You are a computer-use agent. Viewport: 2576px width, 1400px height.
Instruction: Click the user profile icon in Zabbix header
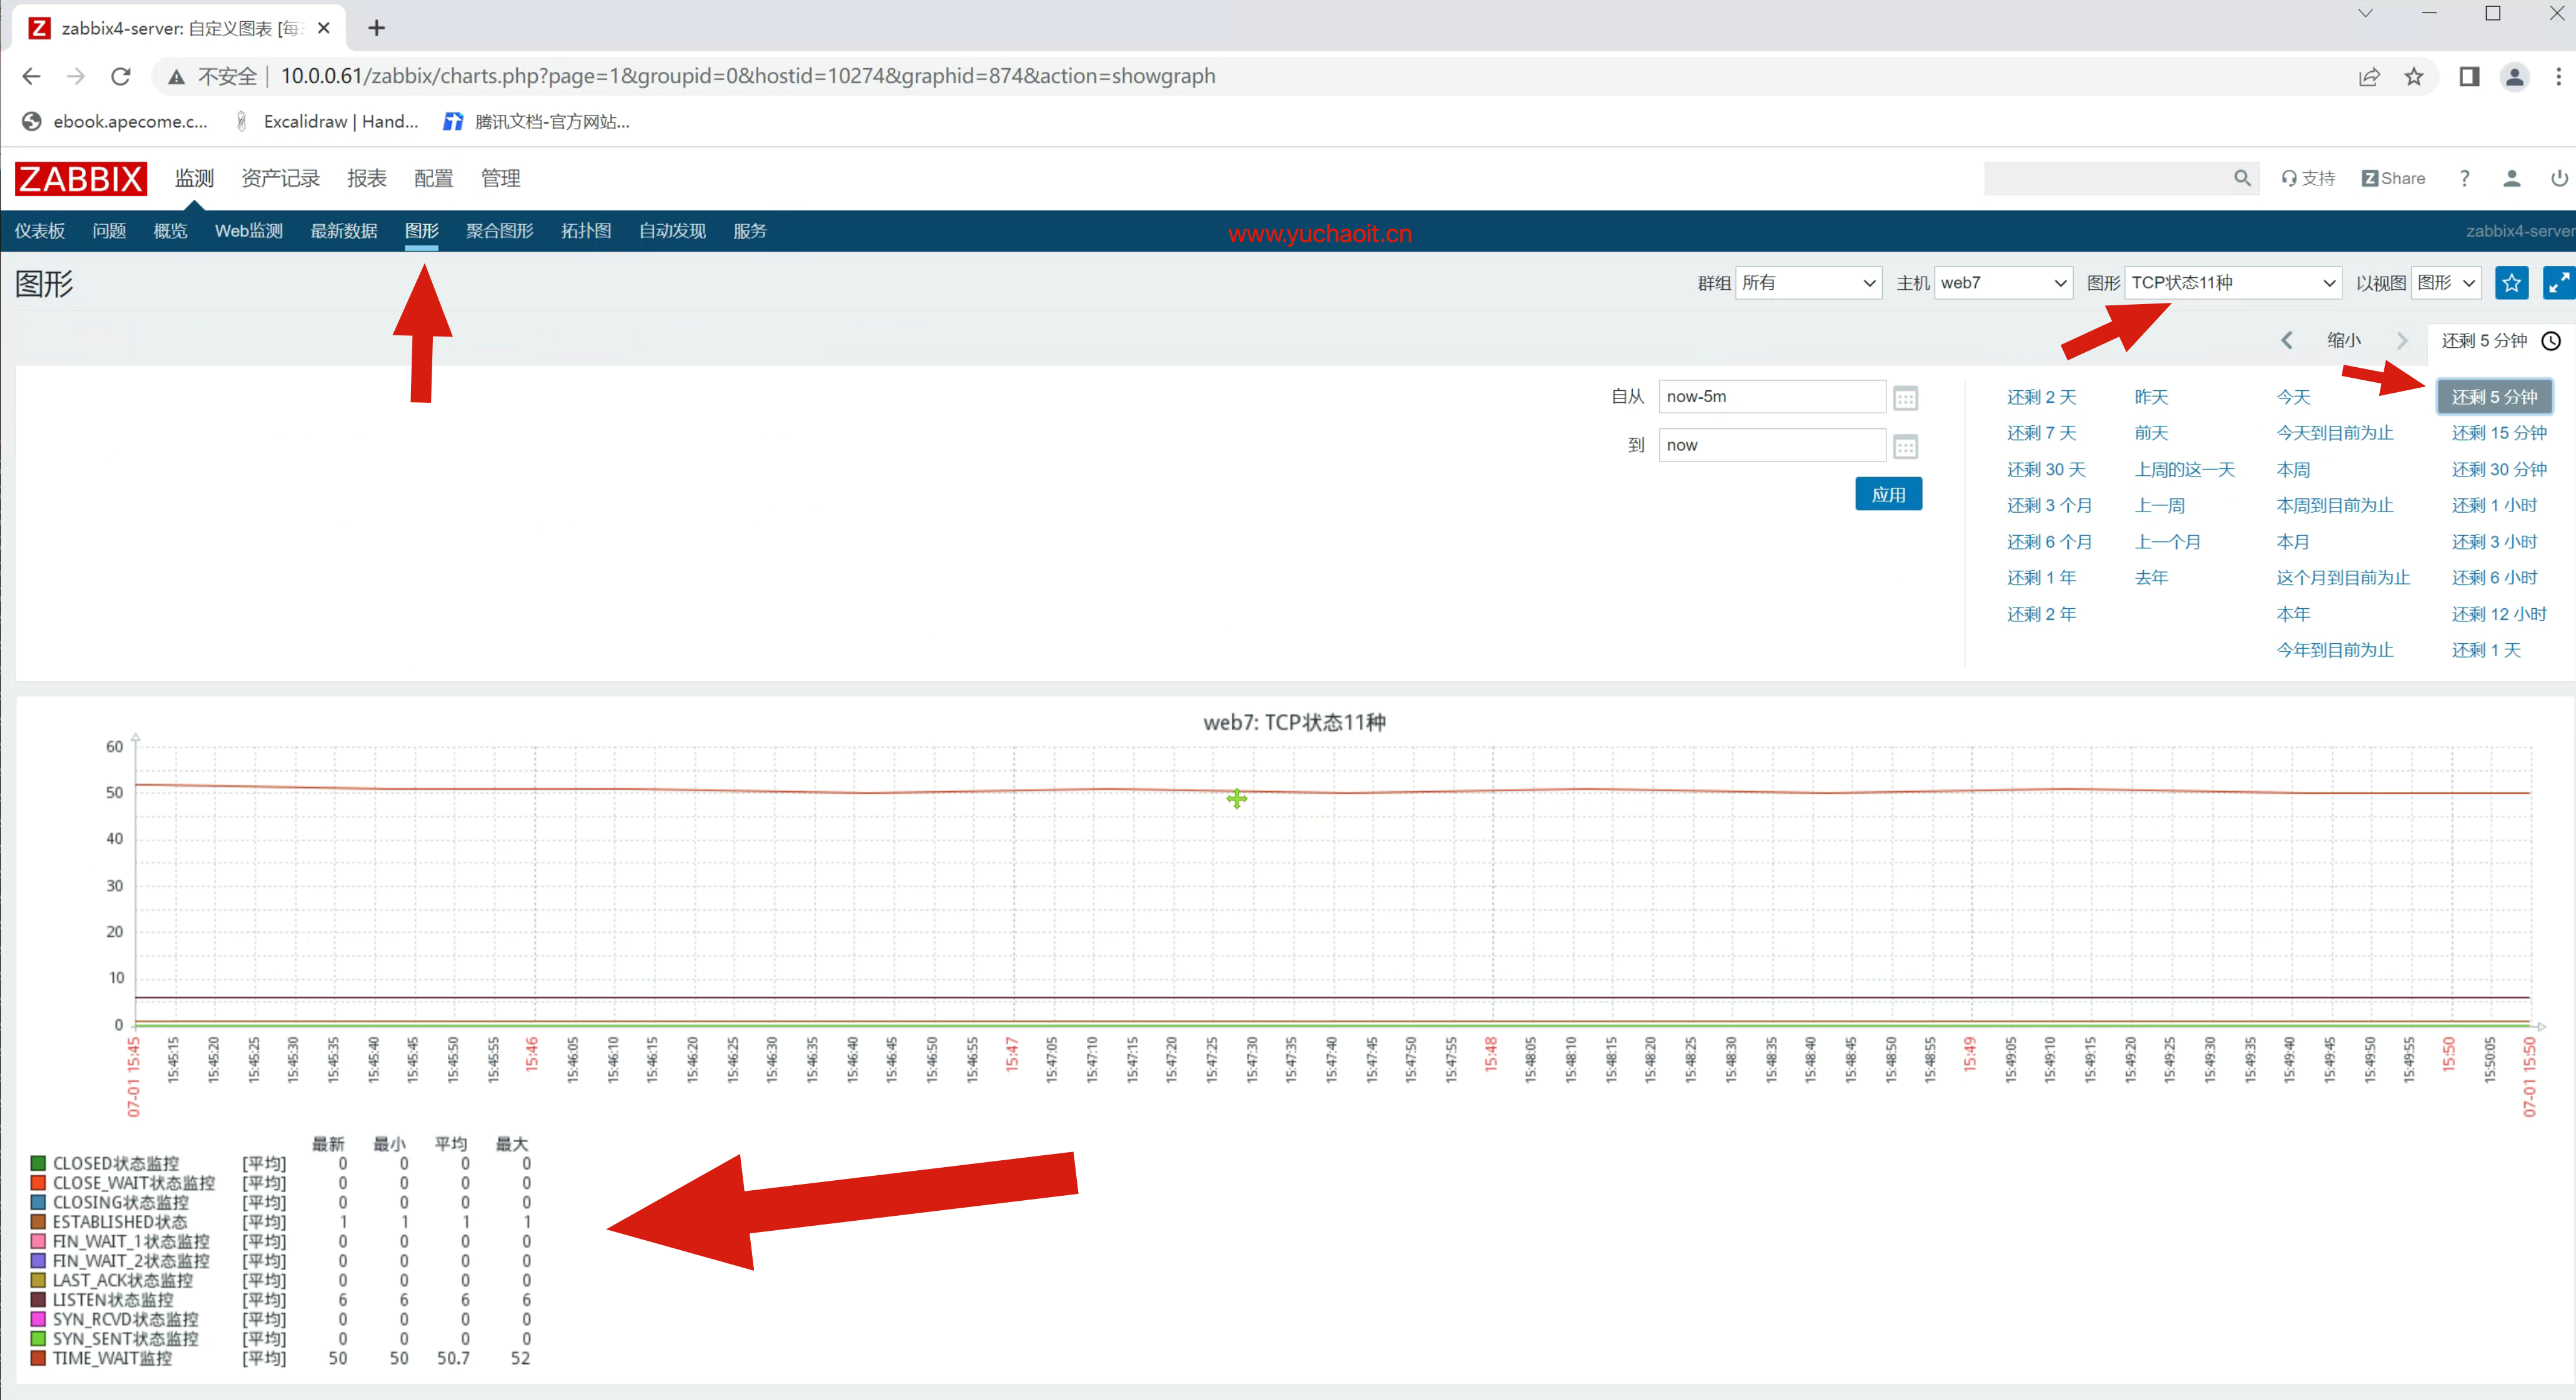[2511, 178]
